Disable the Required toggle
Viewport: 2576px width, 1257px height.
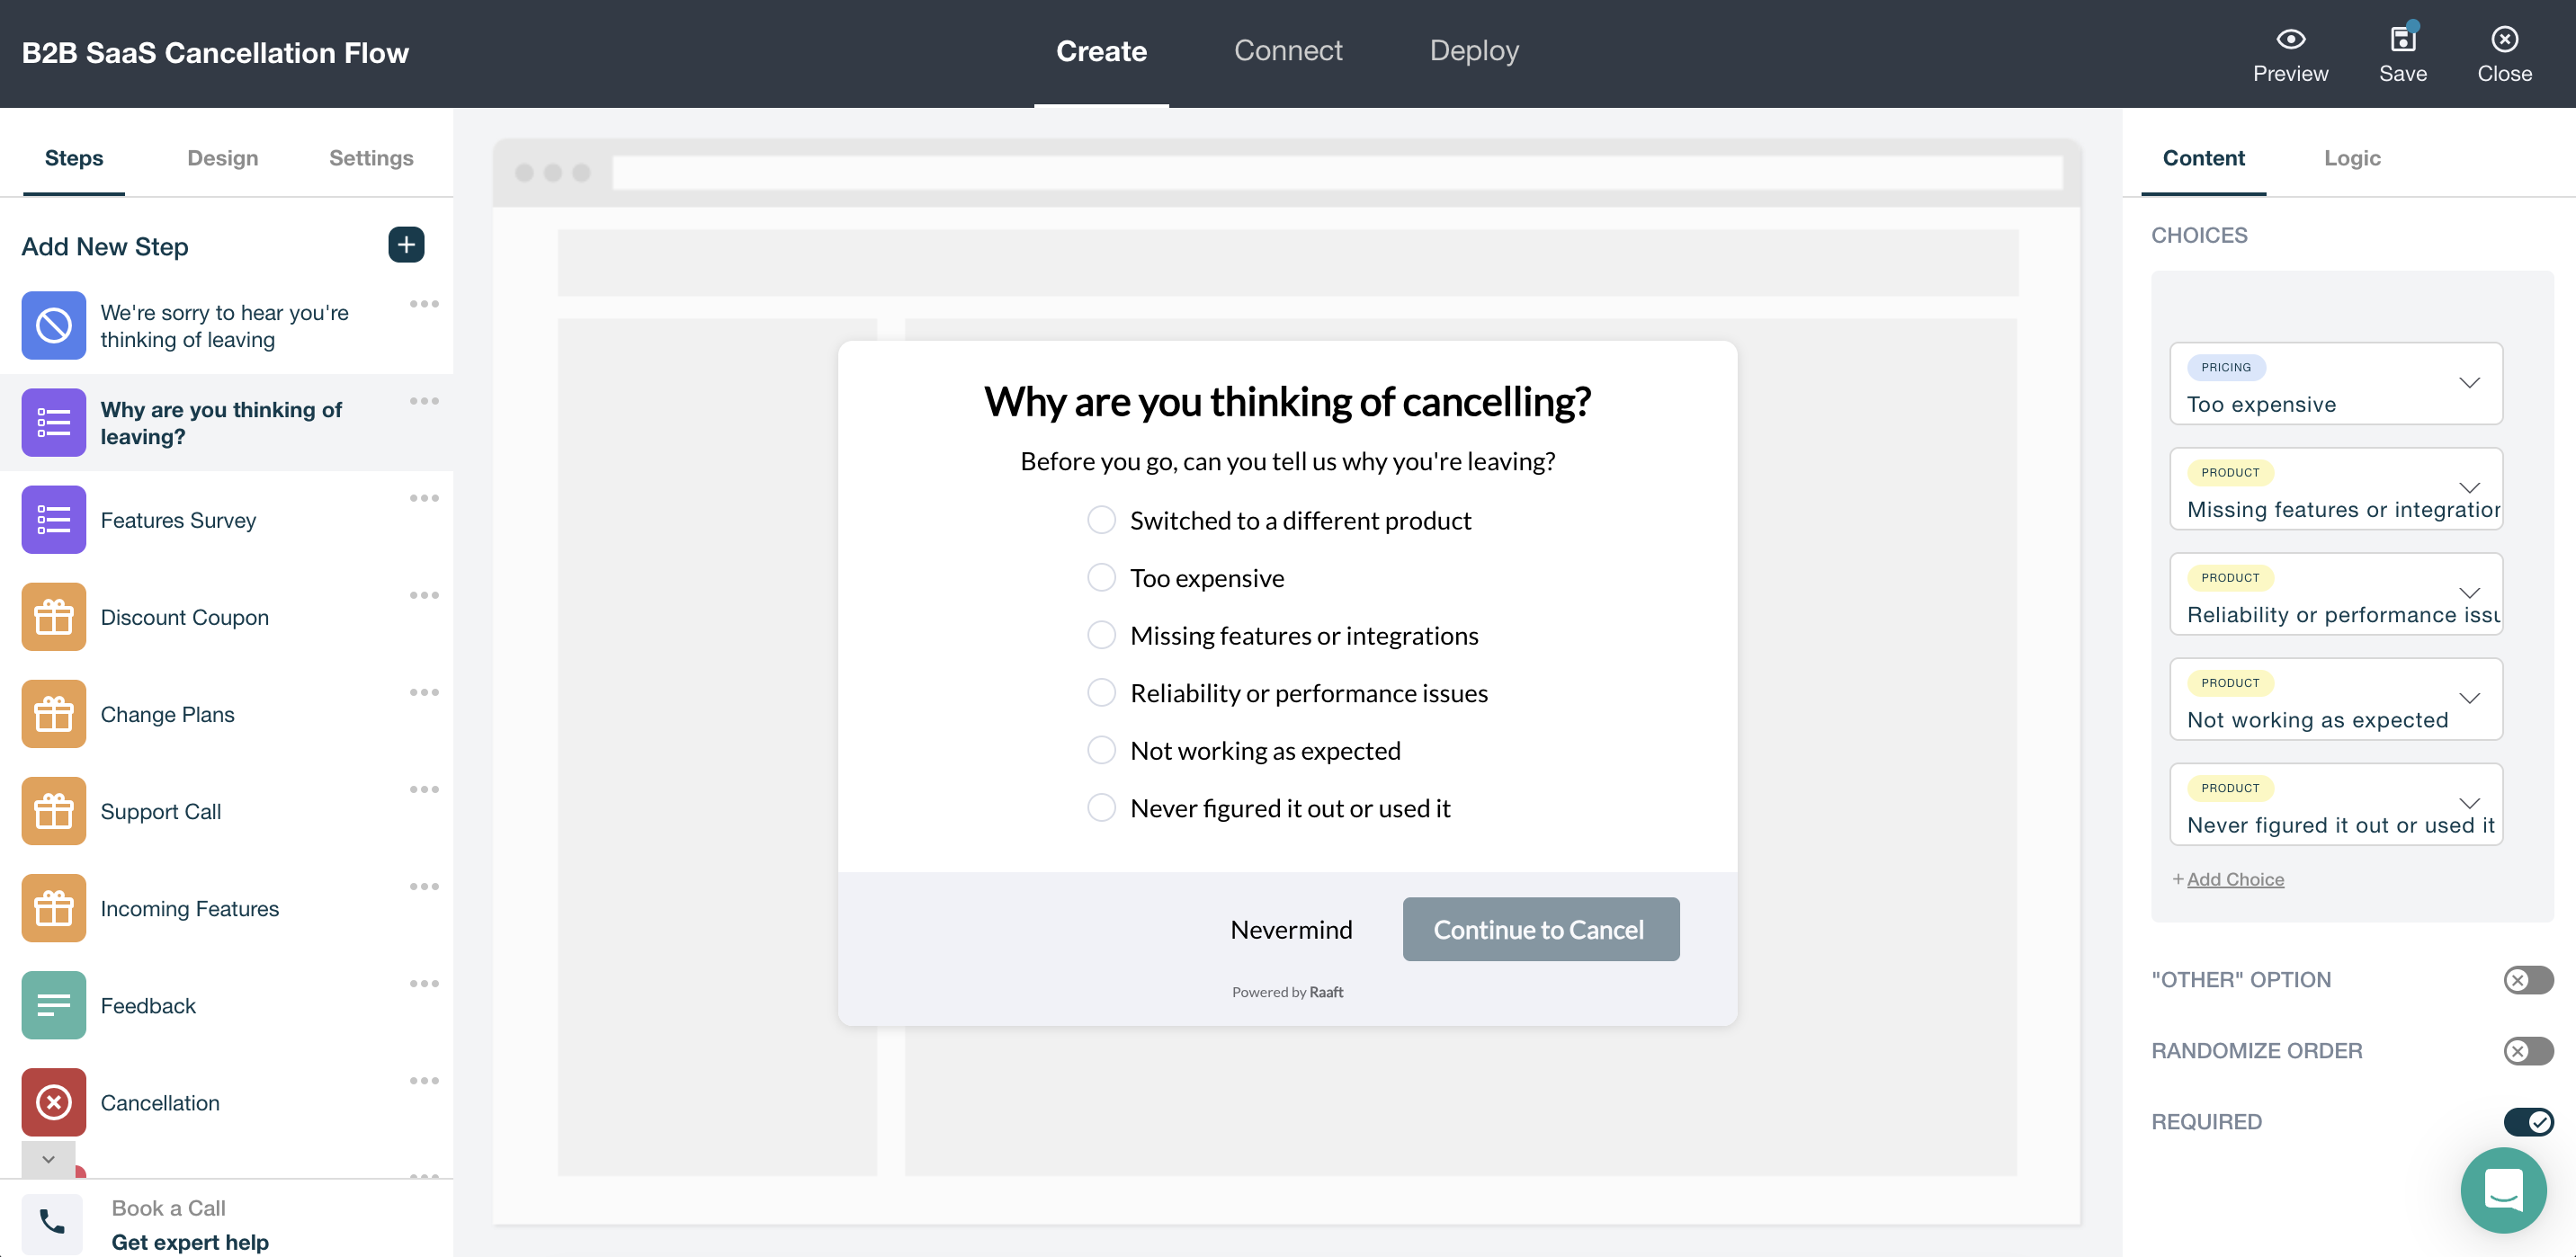pos(2527,1121)
